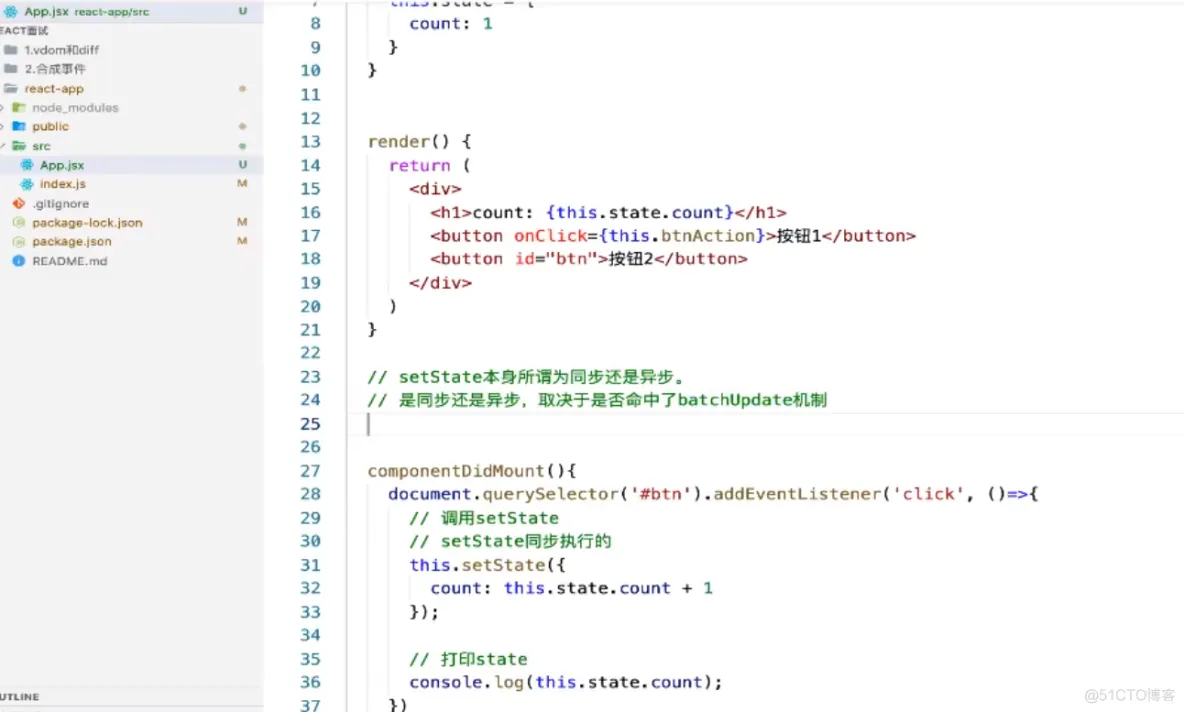The height and width of the screenshot is (712, 1184).
Task: Click onClick attribute on line 17
Action: [550, 236]
